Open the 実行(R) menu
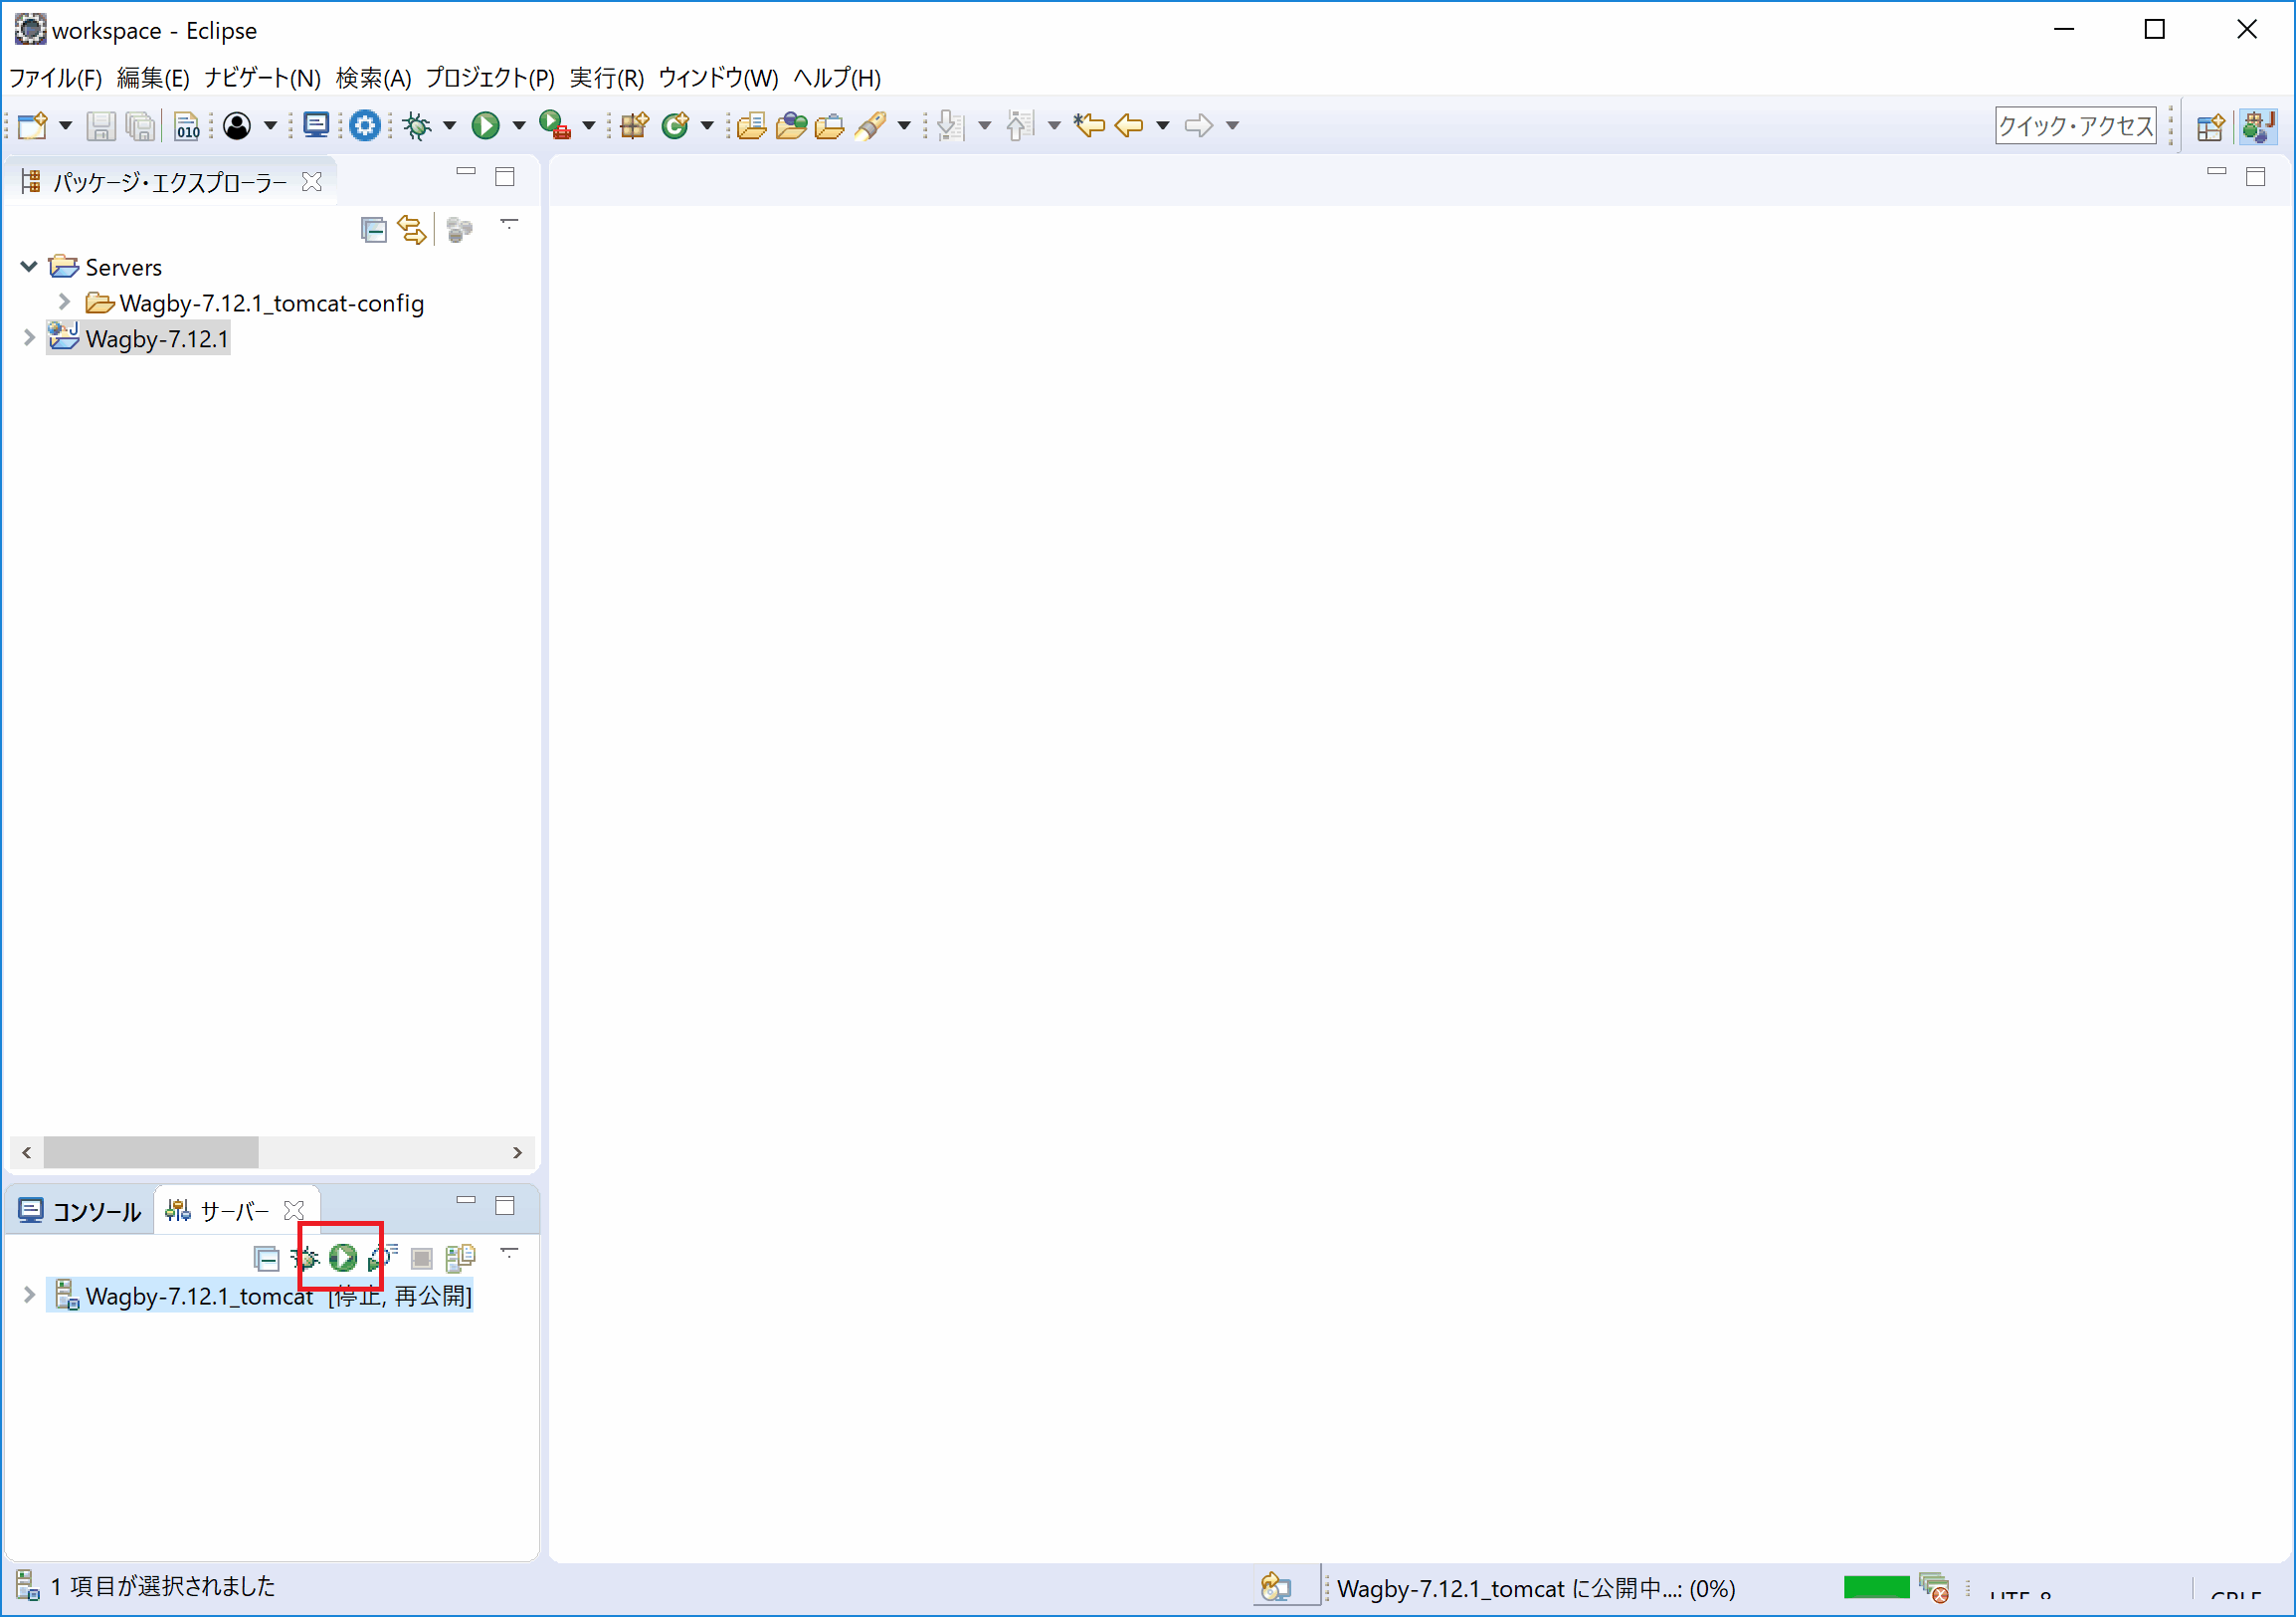 [x=607, y=78]
